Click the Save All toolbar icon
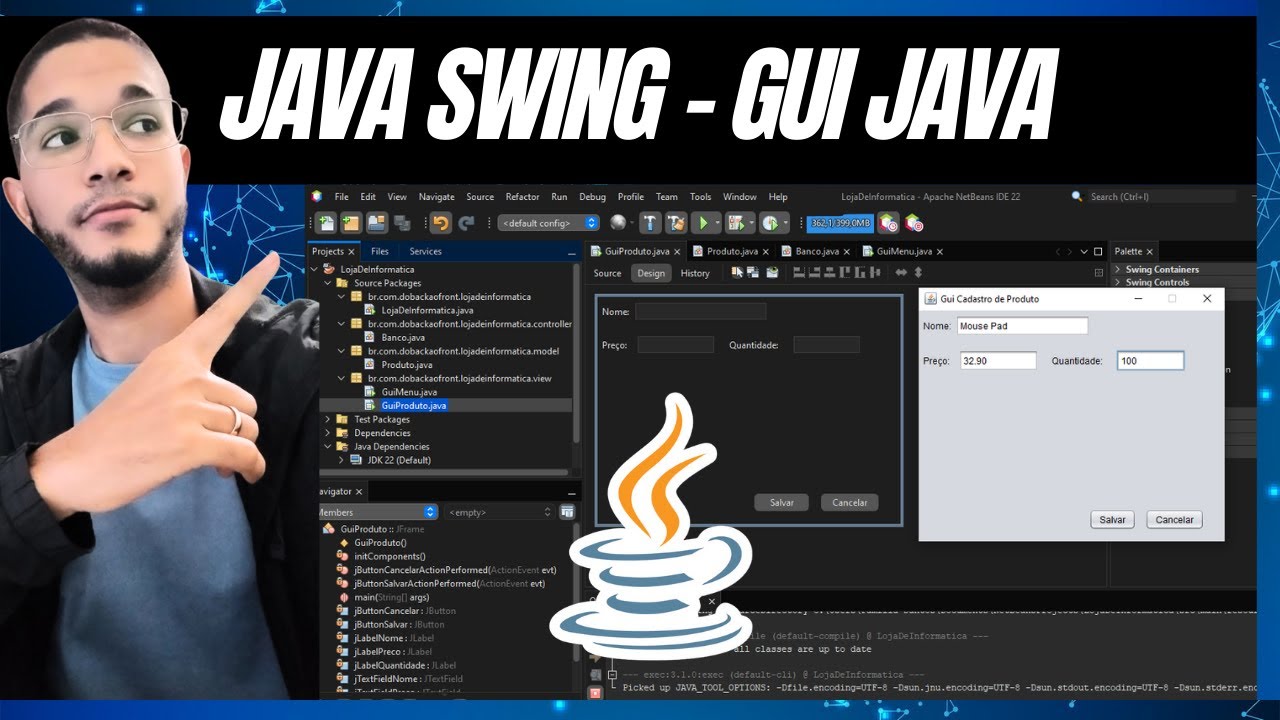This screenshot has width=1280, height=720. click(402, 223)
